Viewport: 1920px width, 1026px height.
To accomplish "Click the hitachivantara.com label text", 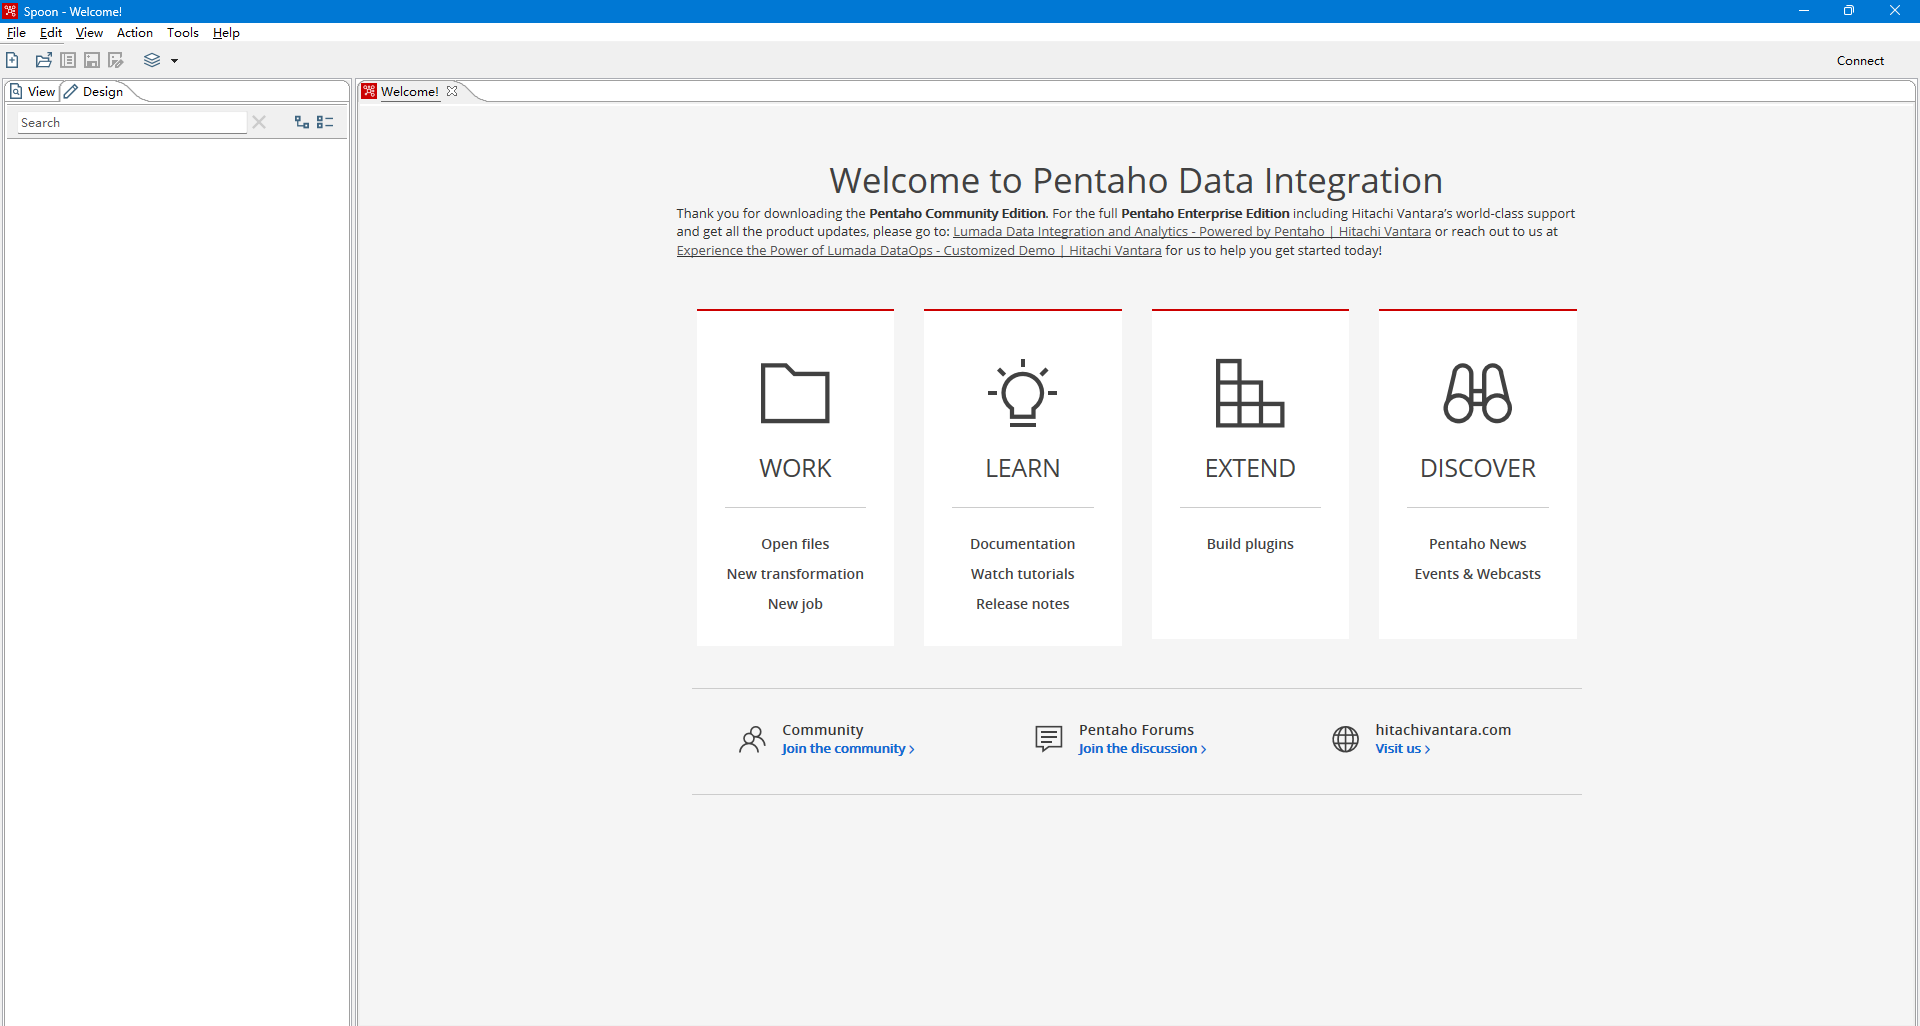I will click(x=1443, y=730).
